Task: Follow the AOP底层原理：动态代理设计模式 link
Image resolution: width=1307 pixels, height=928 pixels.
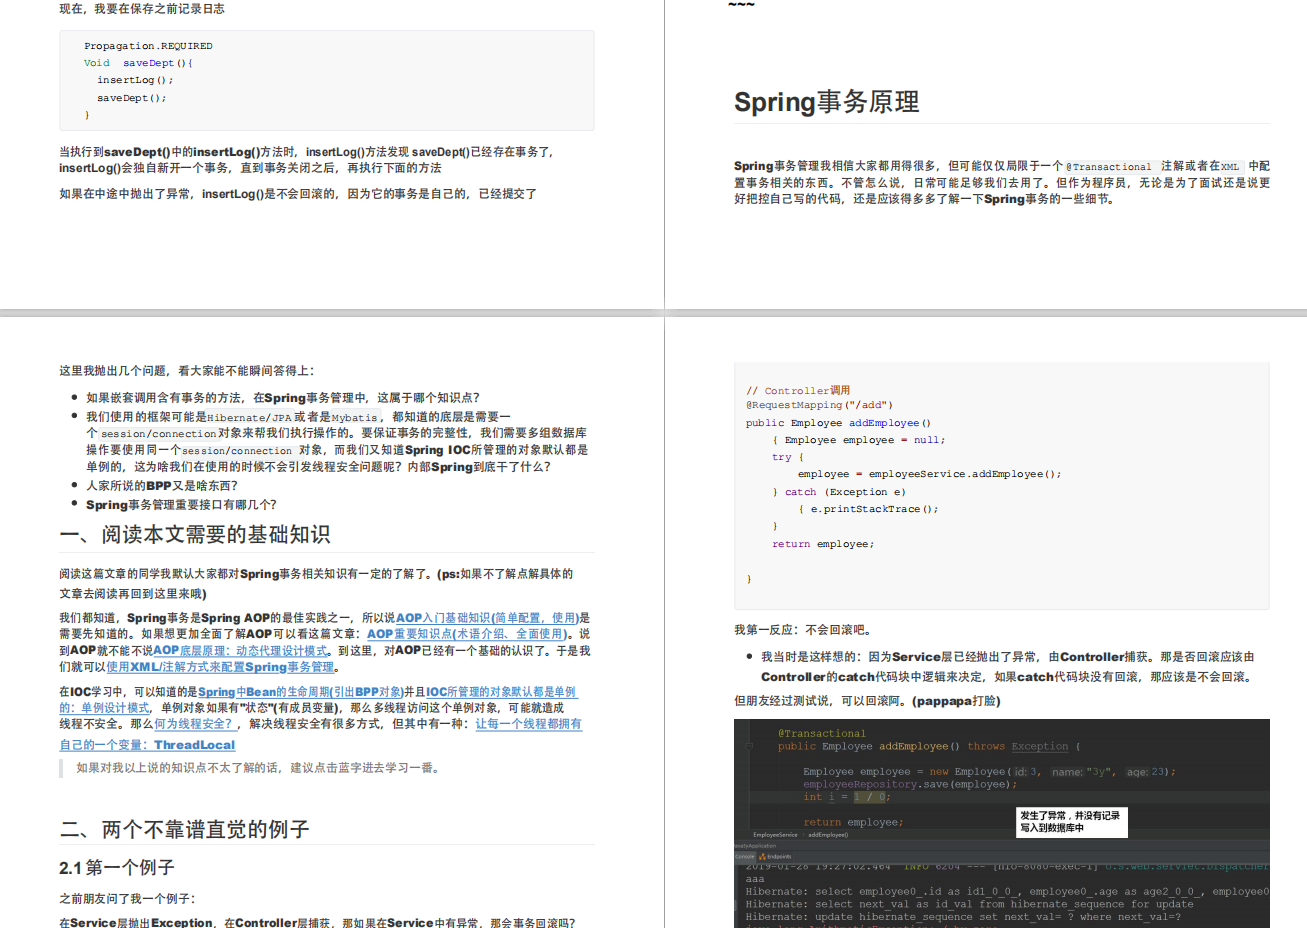Action: (x=240, y=650)
